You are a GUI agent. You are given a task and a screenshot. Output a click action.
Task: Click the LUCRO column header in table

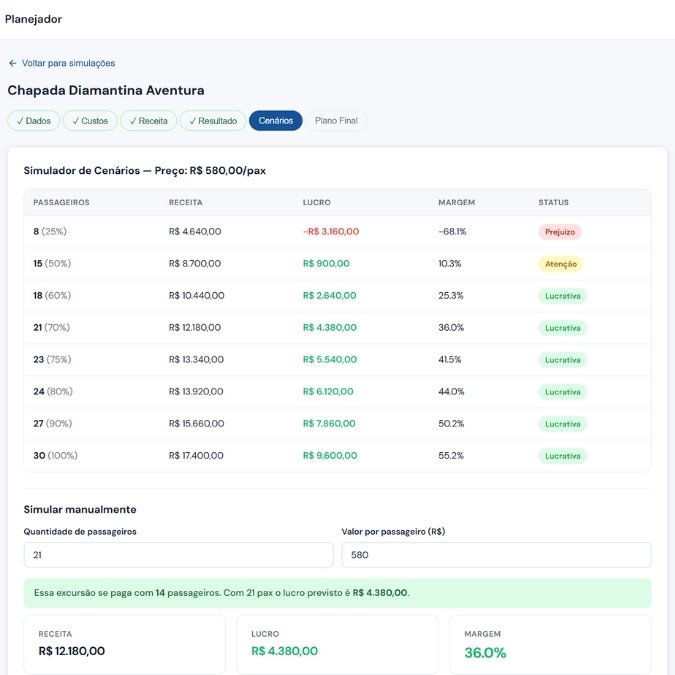316,202
